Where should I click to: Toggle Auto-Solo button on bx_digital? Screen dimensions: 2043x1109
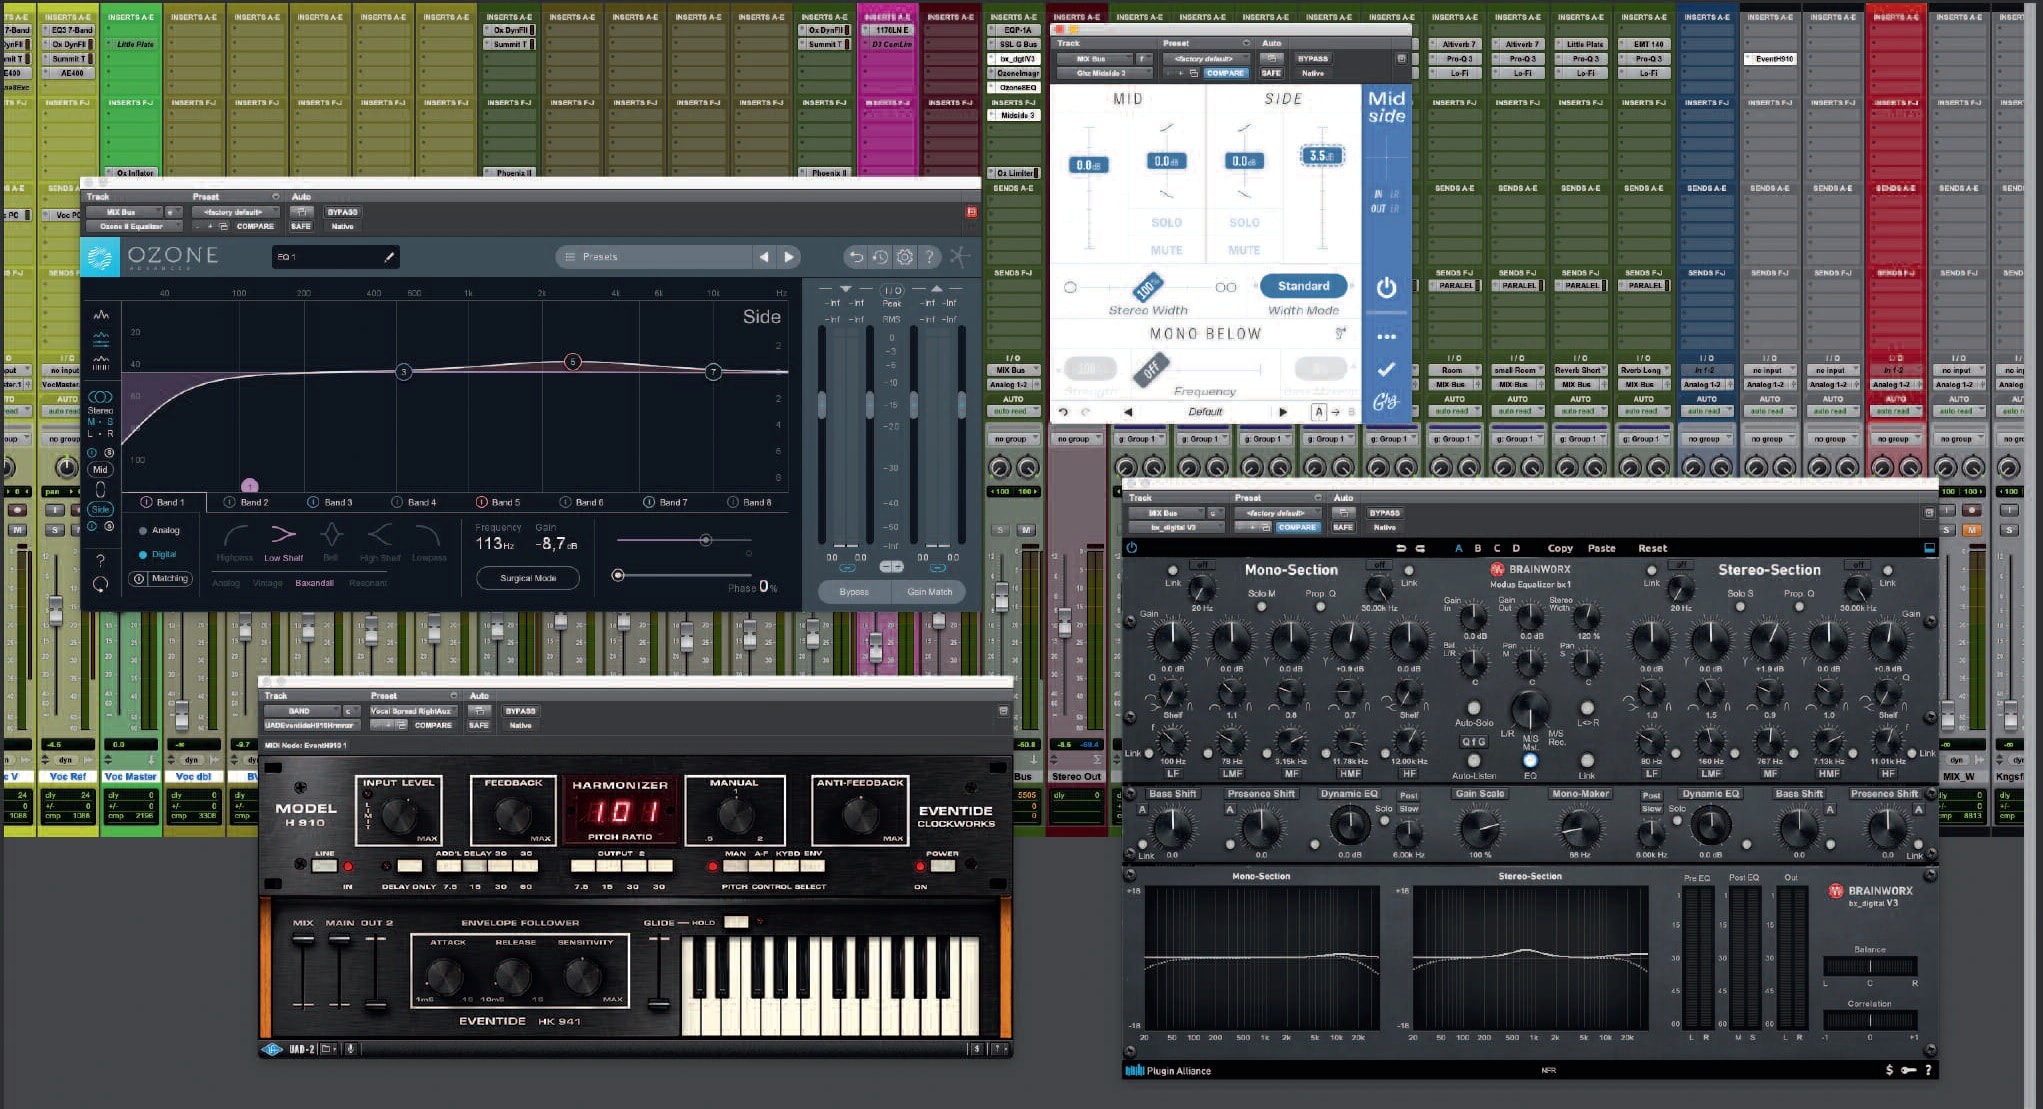tap(1473, 708)
